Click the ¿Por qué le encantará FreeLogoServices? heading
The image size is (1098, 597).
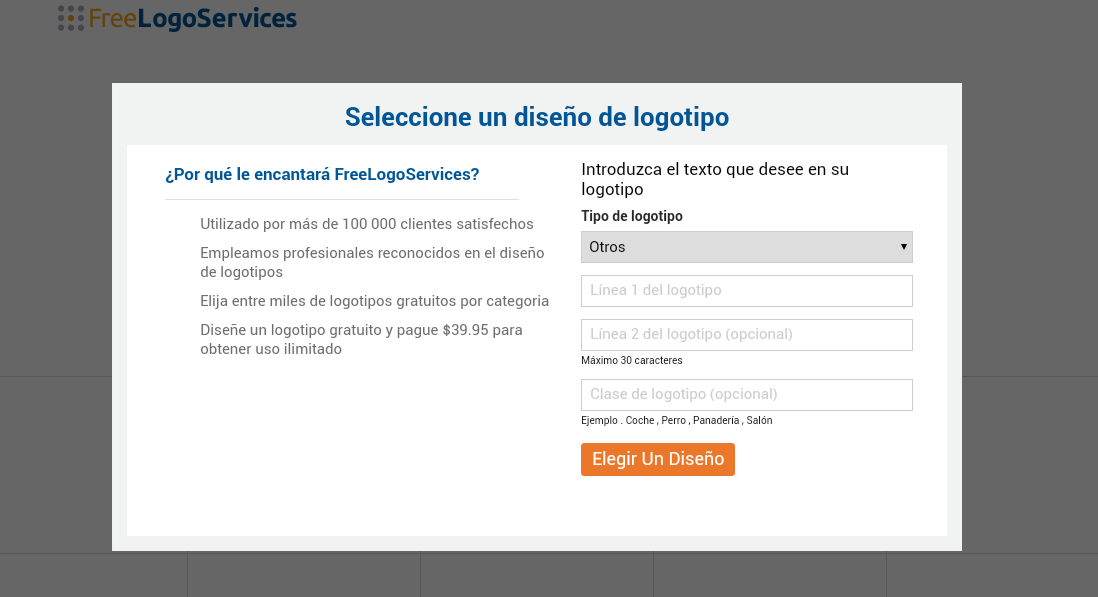[x=322, y=174]
